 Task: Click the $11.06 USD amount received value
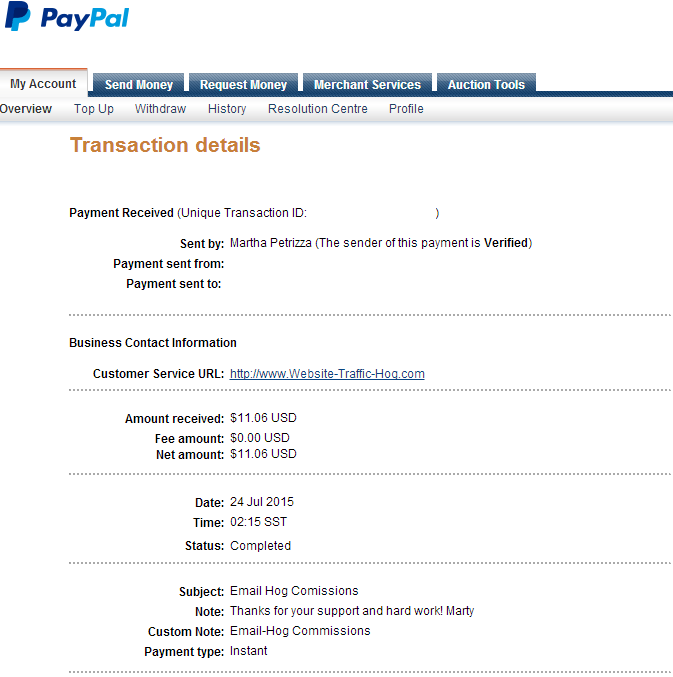263,418
